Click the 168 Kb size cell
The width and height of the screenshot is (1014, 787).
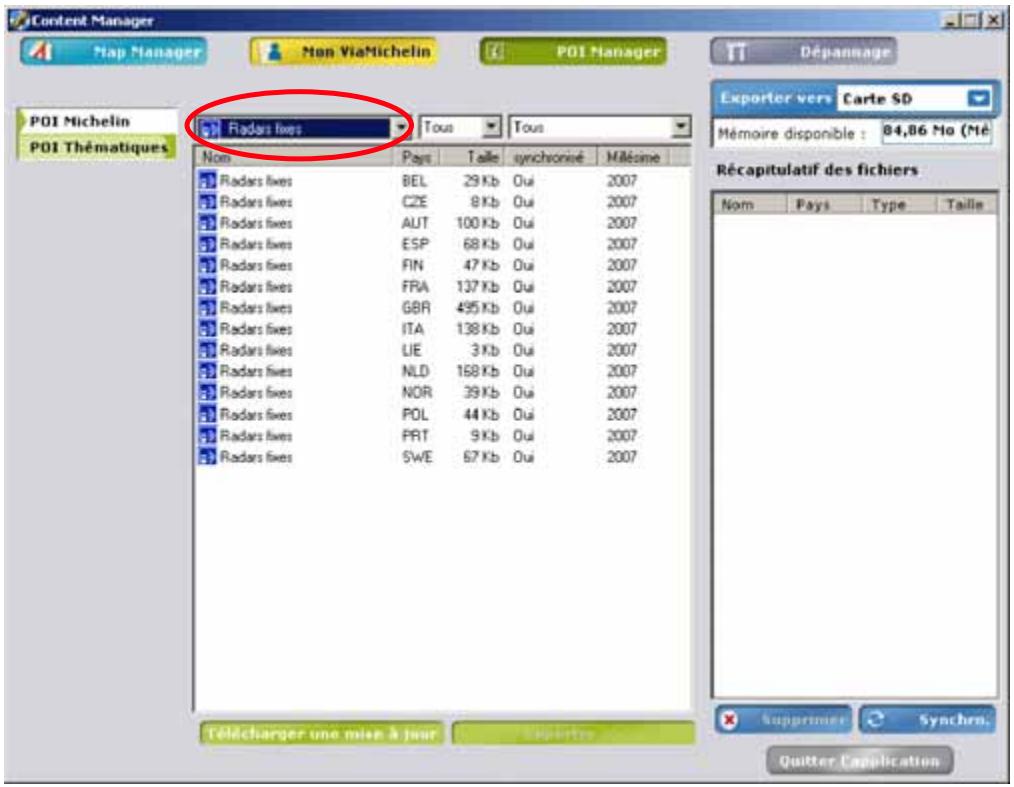(x=478, y=371)
